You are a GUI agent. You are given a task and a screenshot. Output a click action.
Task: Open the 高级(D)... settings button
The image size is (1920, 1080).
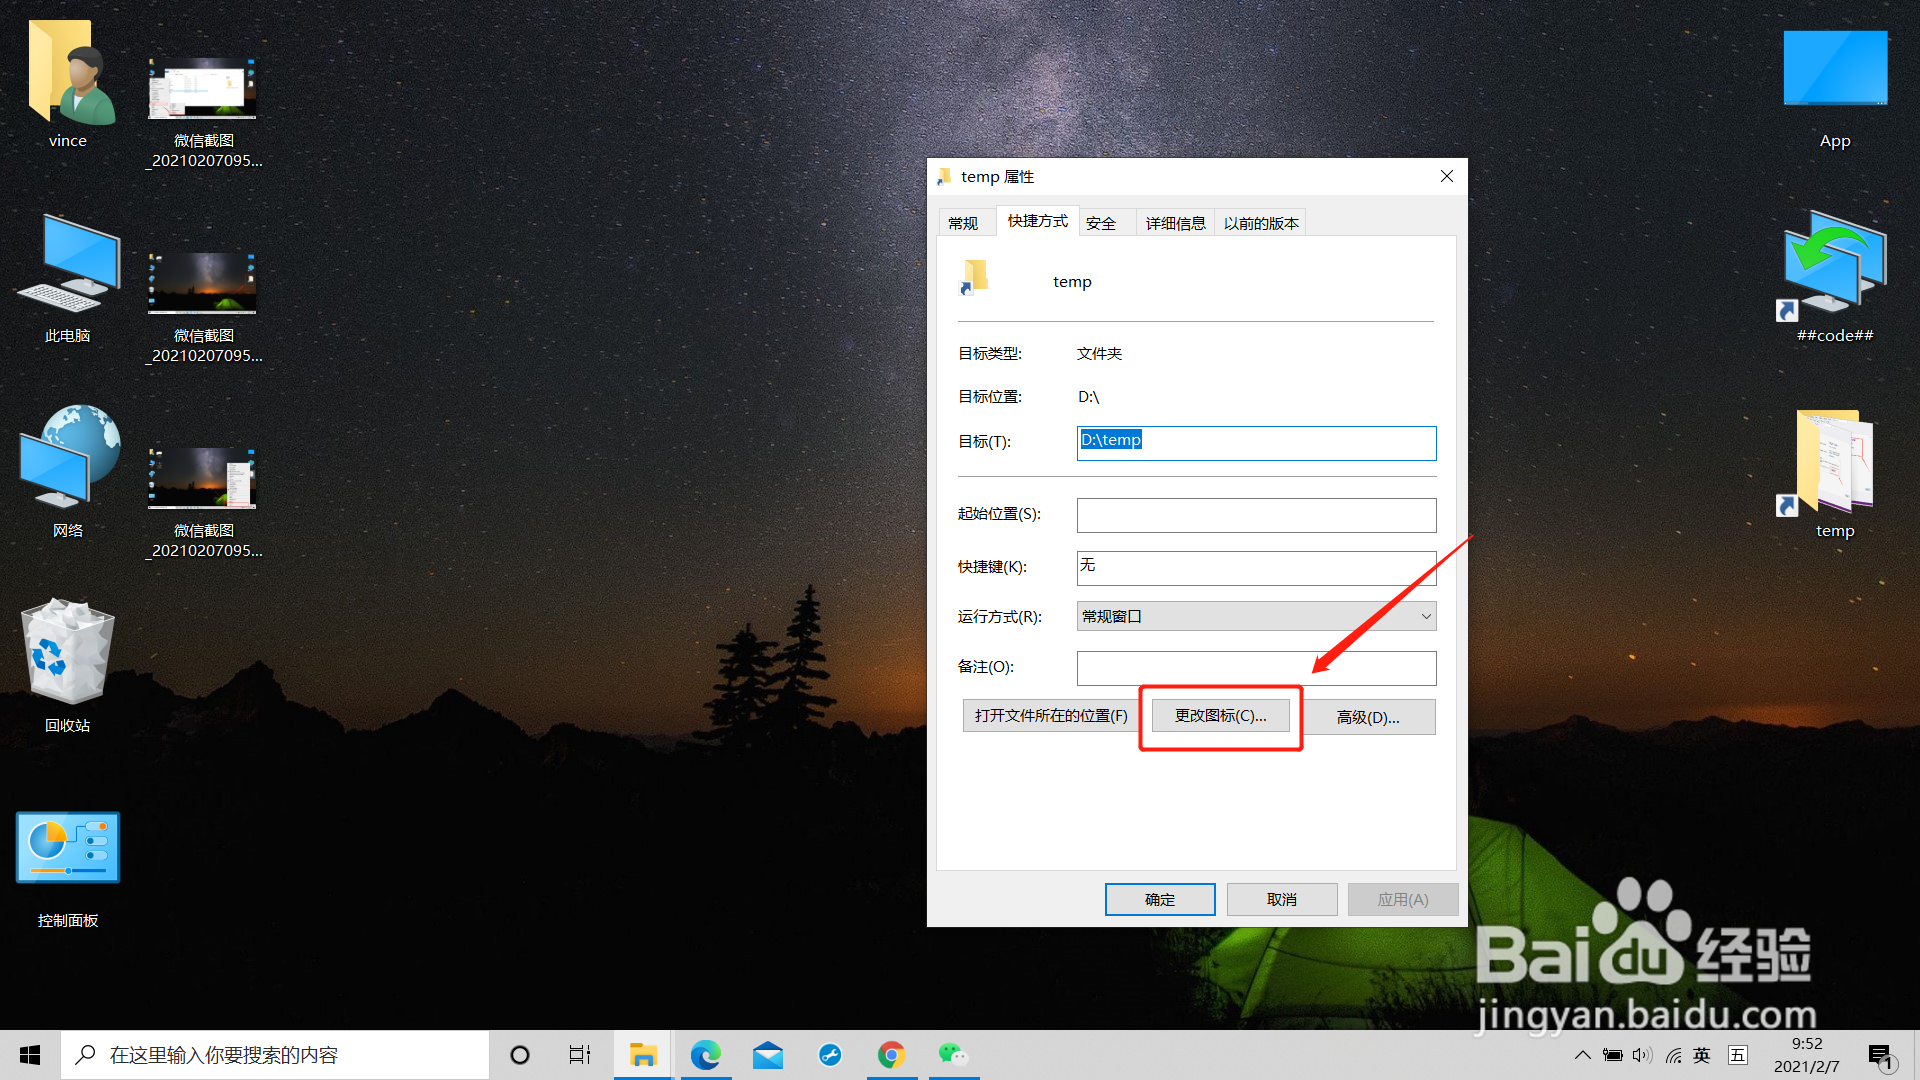1368,717
